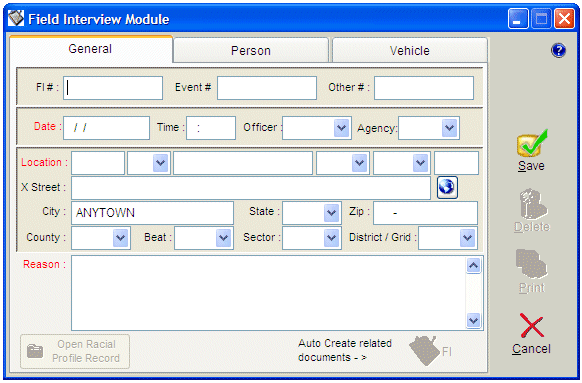Image resolution: width=582 pixels, height=383 pixels.
Task: Click the red X Cancel icon
Action: coord(532,326)
